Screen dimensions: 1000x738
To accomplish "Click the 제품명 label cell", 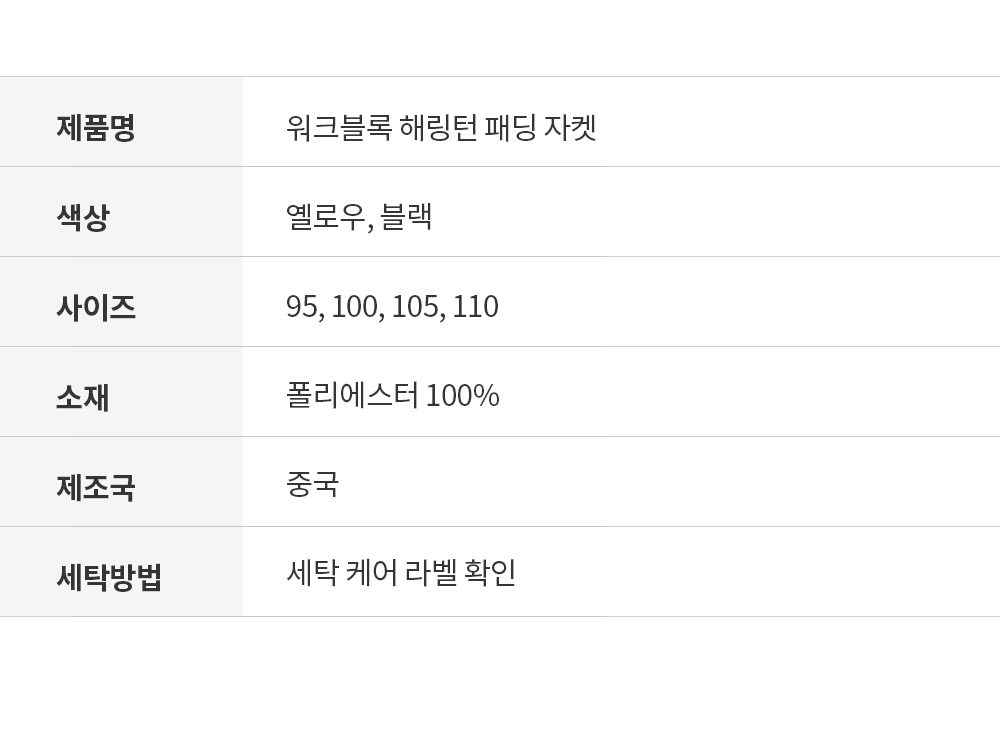I will (x=121, y=122).
